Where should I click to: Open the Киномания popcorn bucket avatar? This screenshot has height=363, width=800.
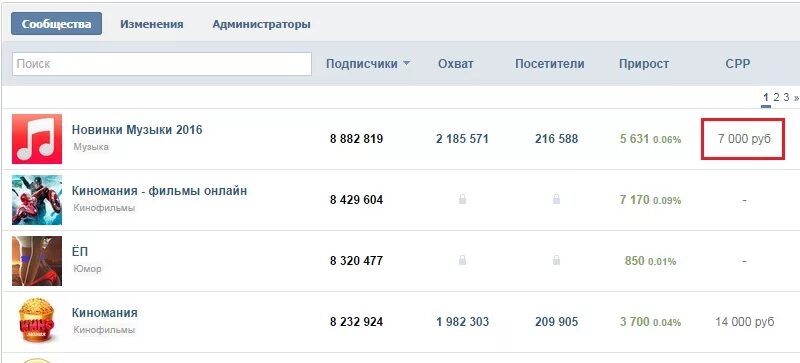37,322
